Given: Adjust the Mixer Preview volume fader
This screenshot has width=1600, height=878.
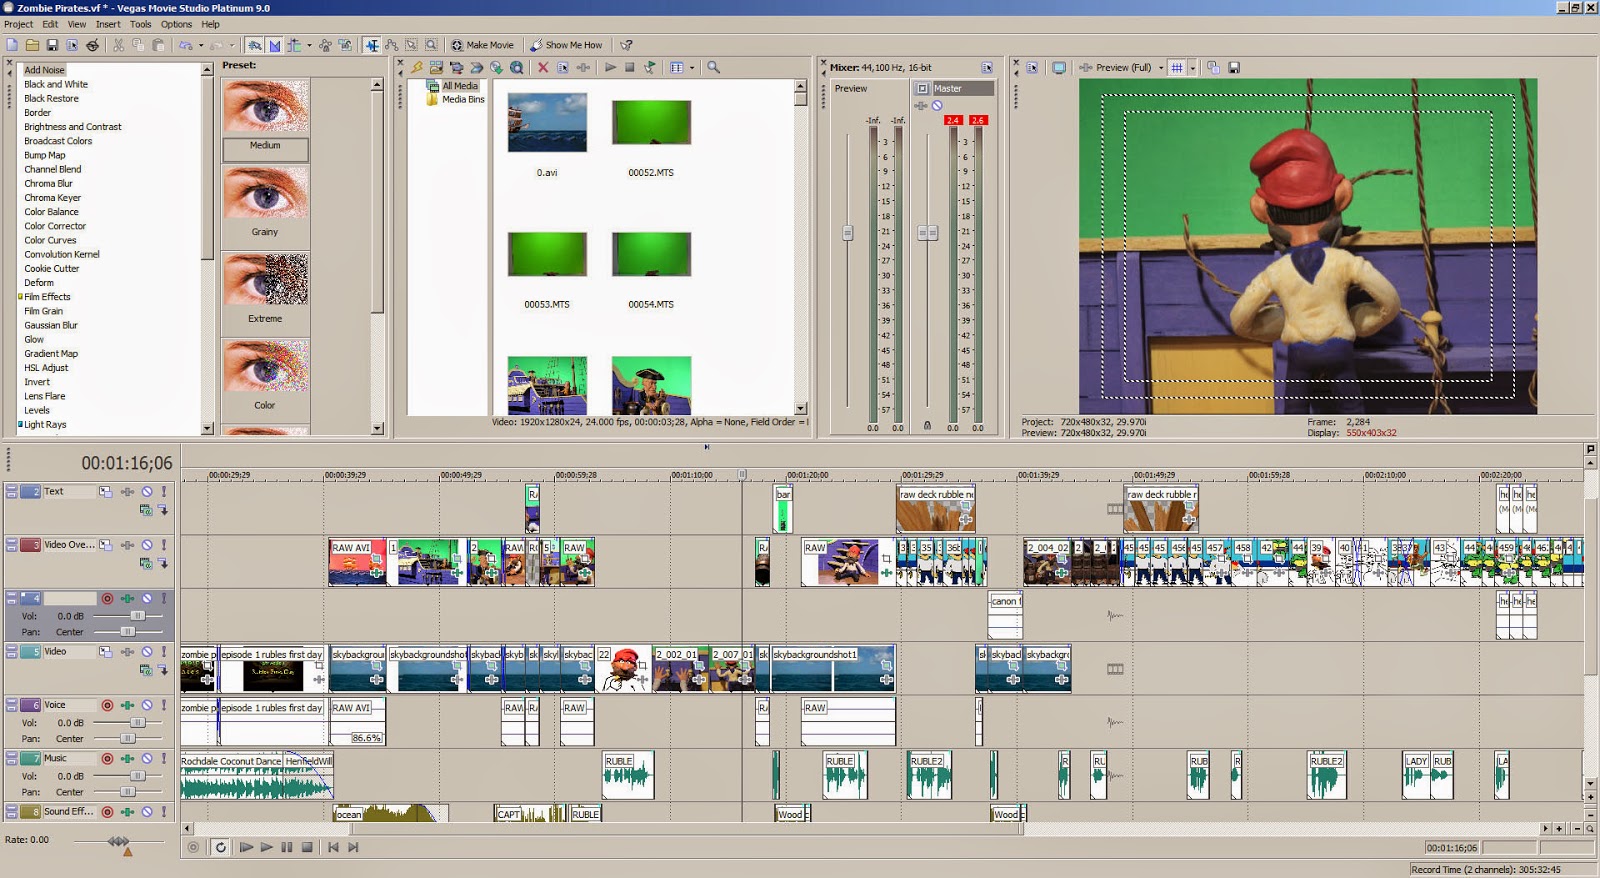Looking at the screenshot, I should pyautogui.click(x=848, y=233).
